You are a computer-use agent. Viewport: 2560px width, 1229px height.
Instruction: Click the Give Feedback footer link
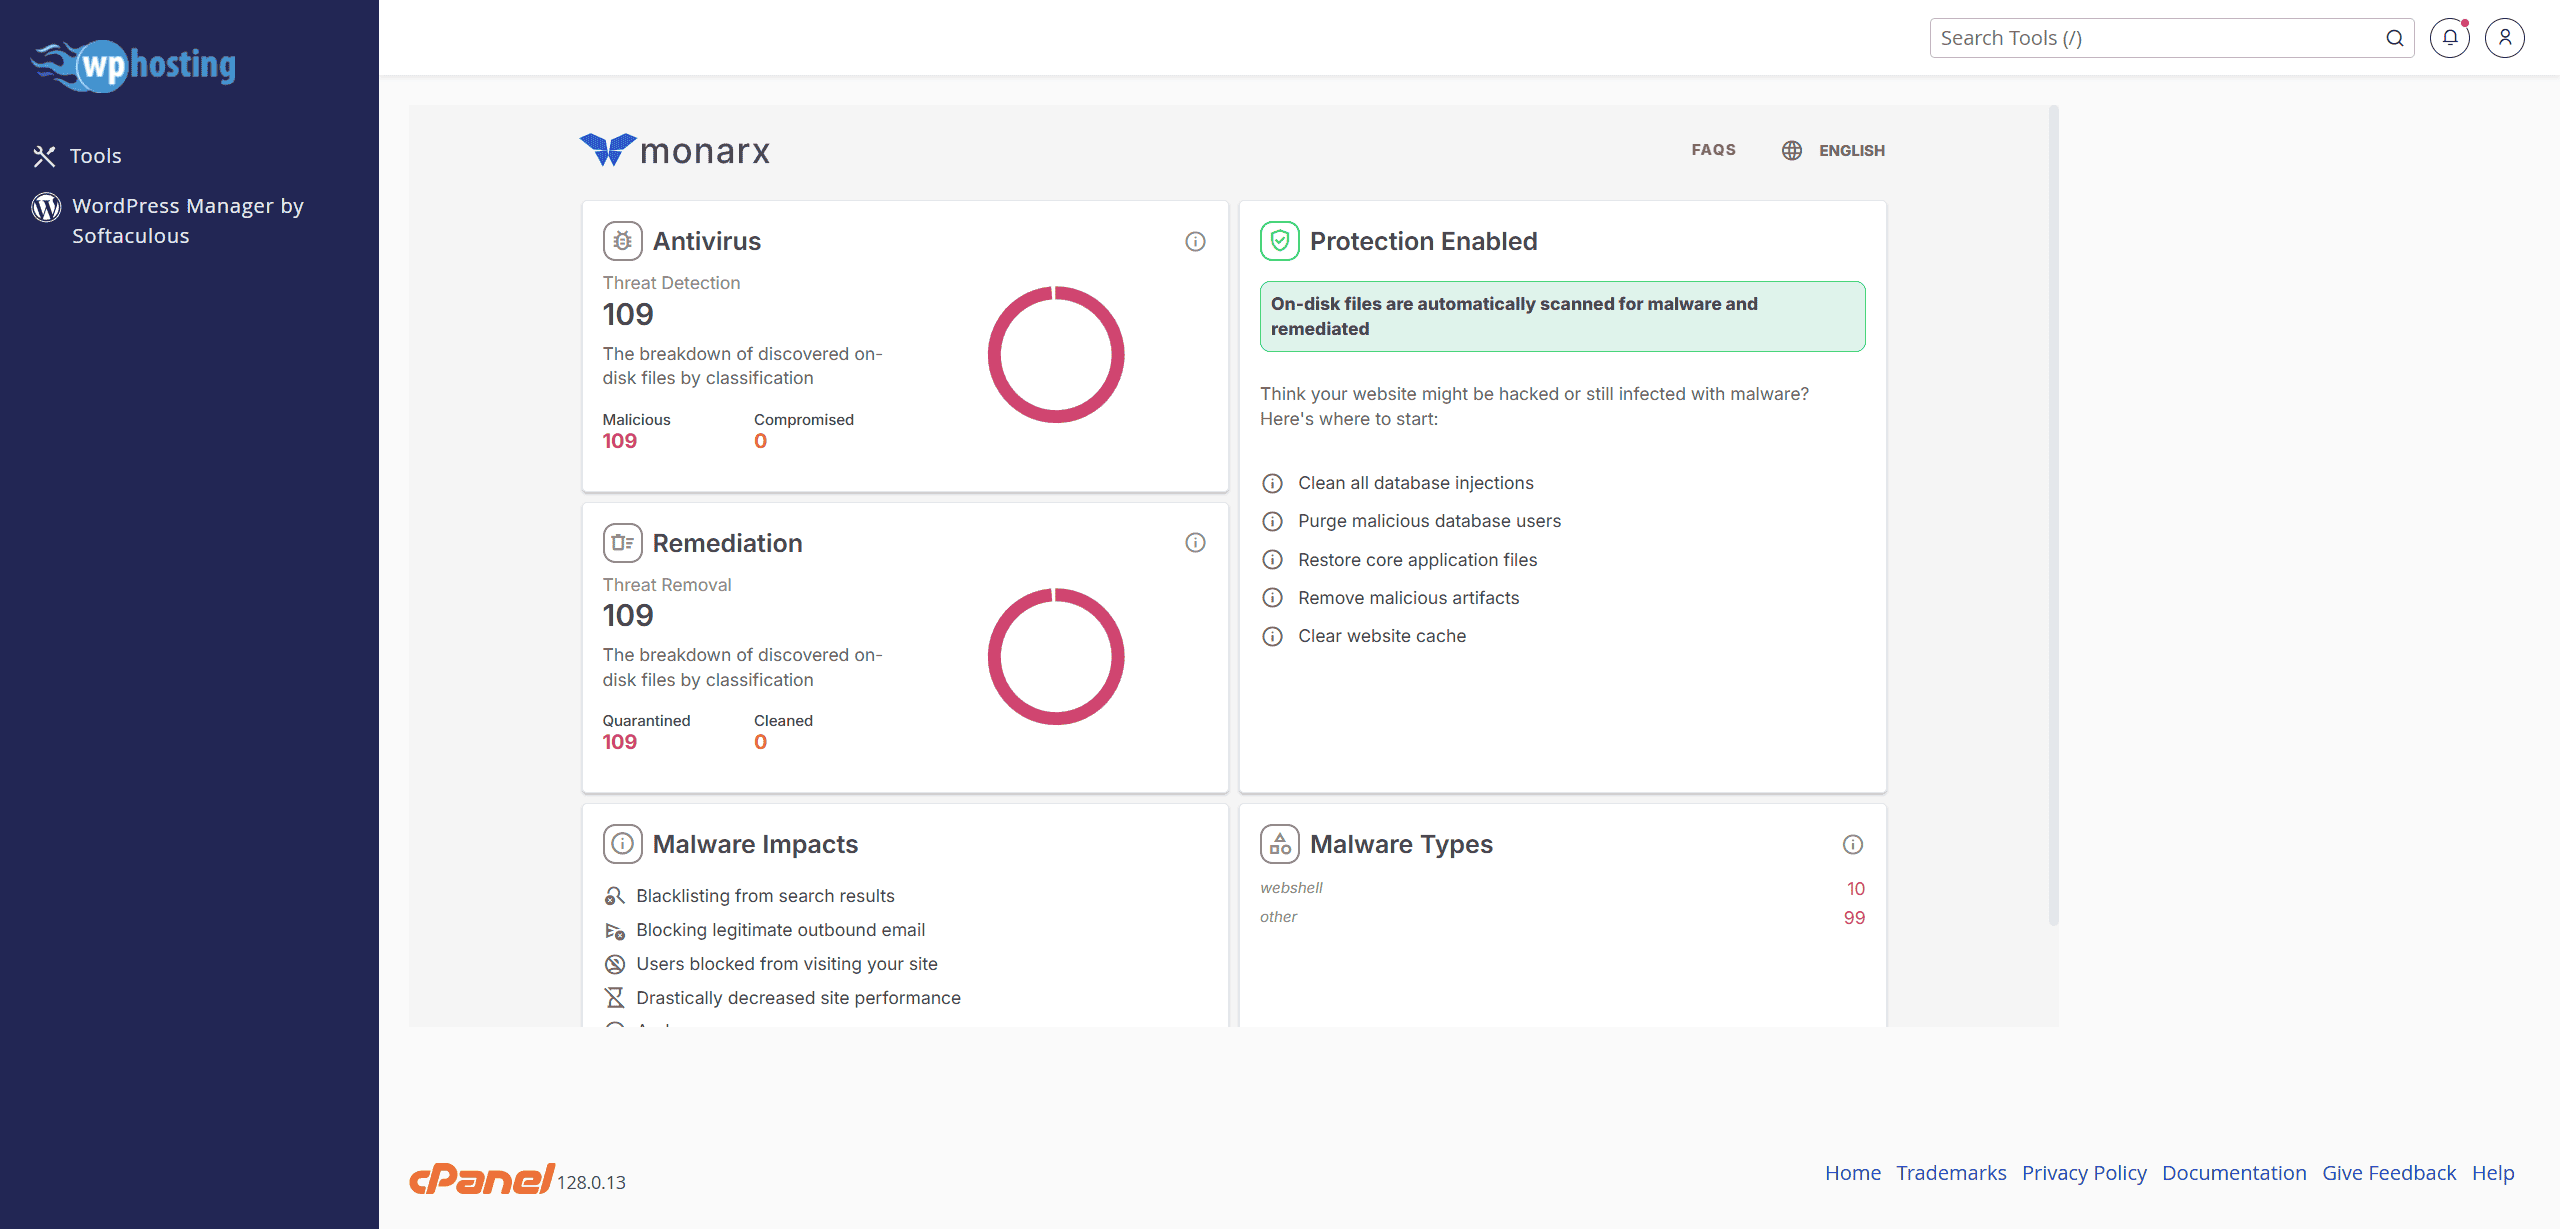pyautogui.click(x=2388, y=1173)
